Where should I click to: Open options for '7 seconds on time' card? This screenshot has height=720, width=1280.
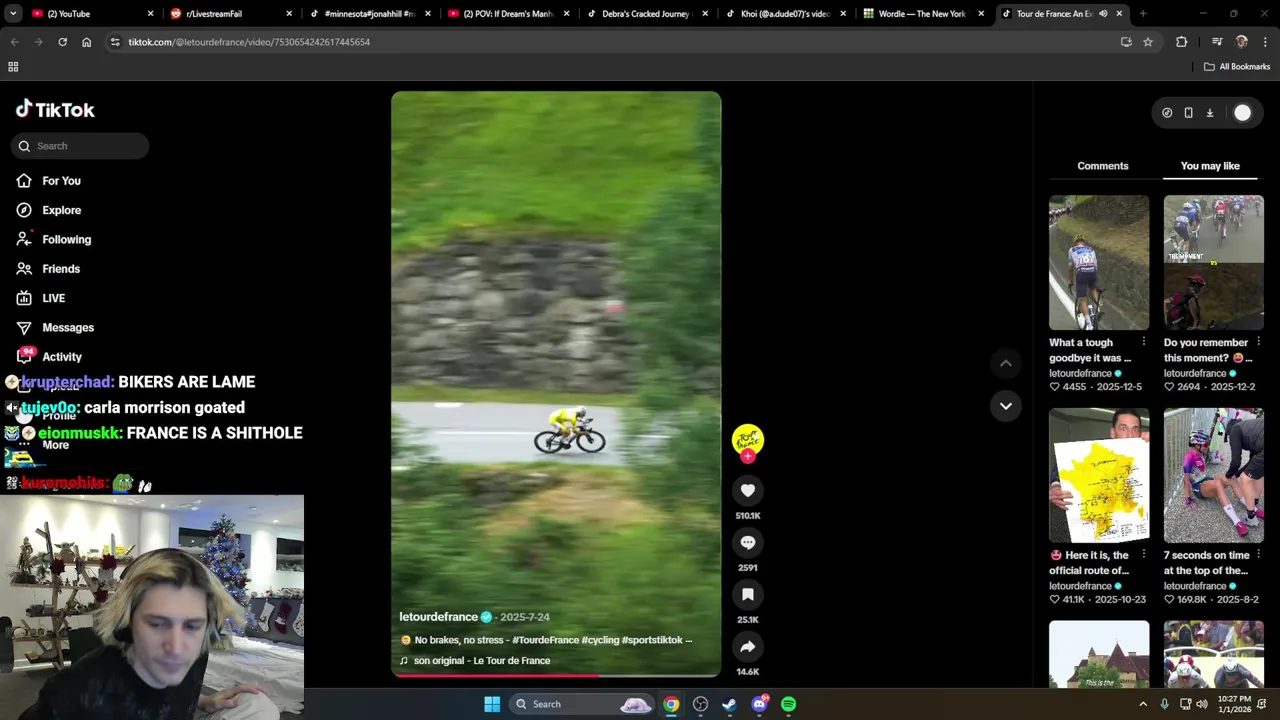[1258, 555]
